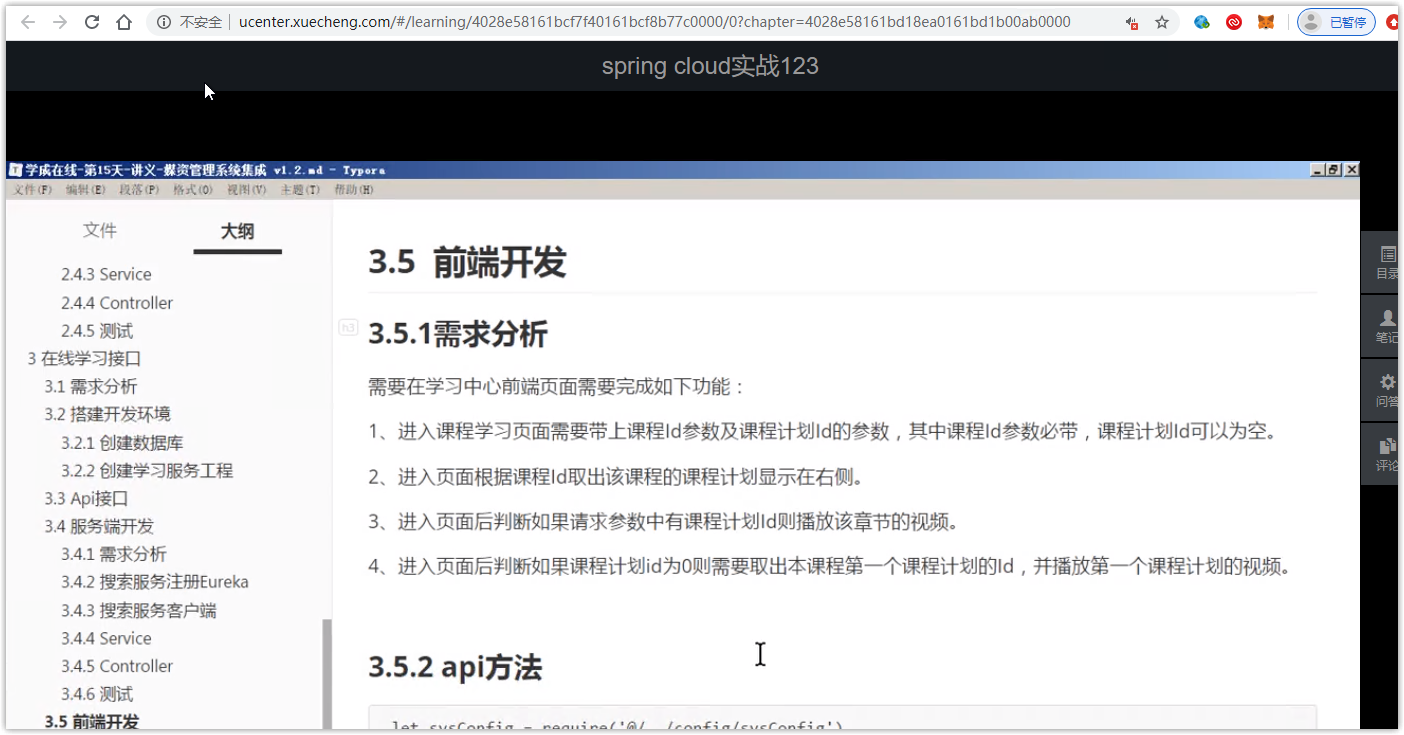Click the h3 heading marker beside 3.5.1

pos(348,326)
